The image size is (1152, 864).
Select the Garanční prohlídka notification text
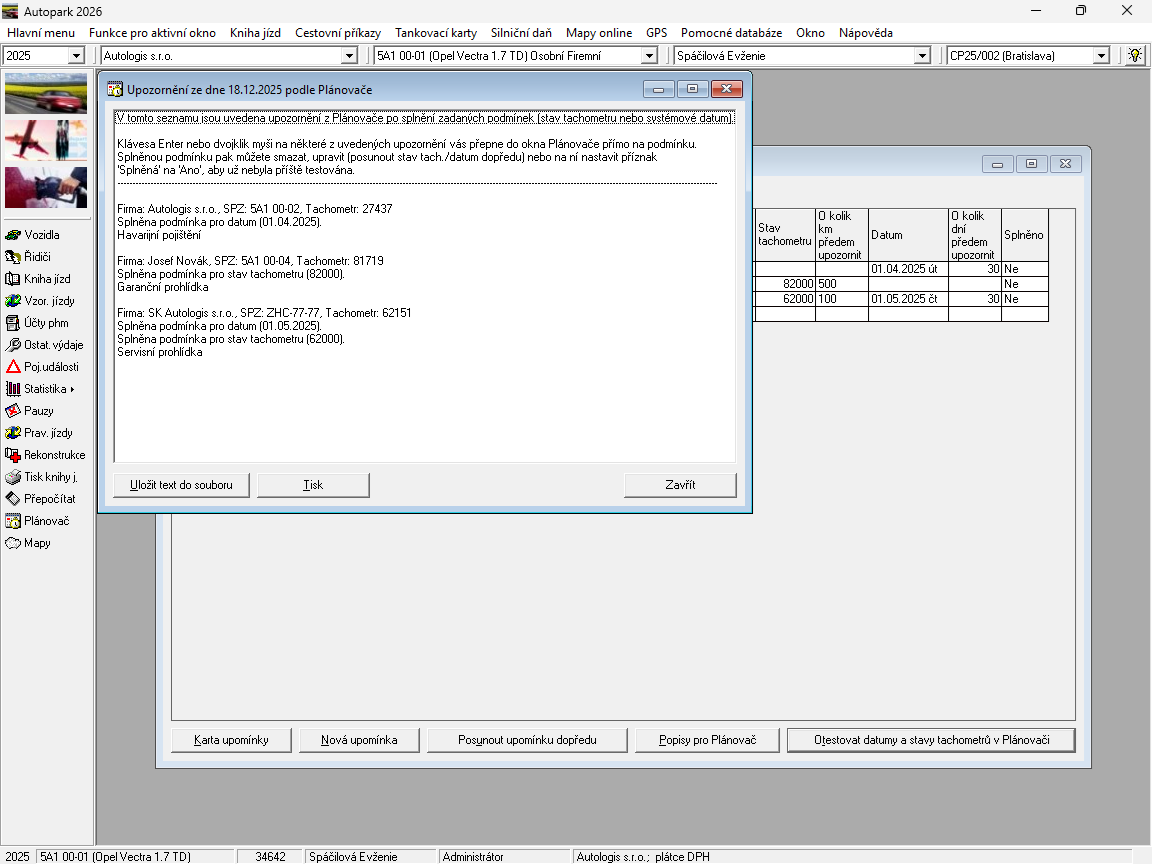coord(163,287)
